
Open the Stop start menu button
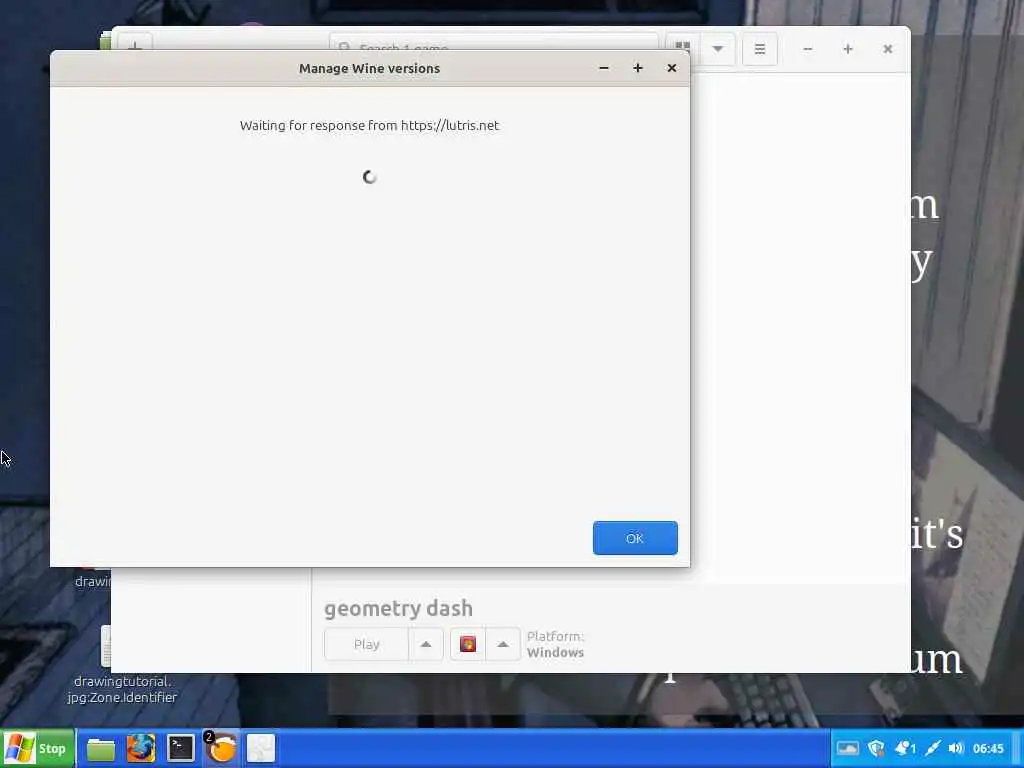click(x=37, y=748)
